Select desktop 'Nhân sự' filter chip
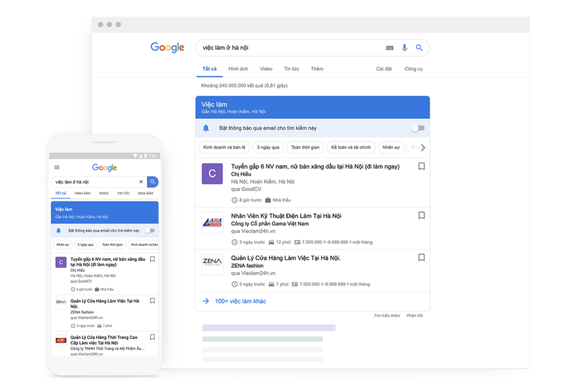Image resolution: width=586 pixels, height=383 pixels. [x=391, y=147]
